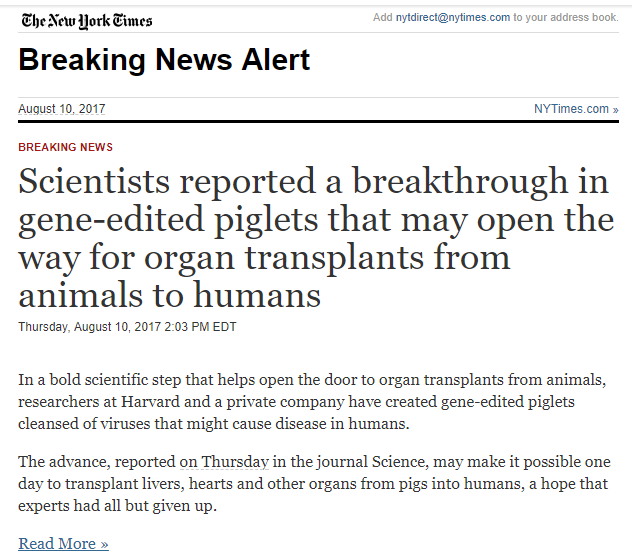632x558 pixels.
Task: Click the paragraph starting "In a bold scientific step"
Action: tap(312, 402)
